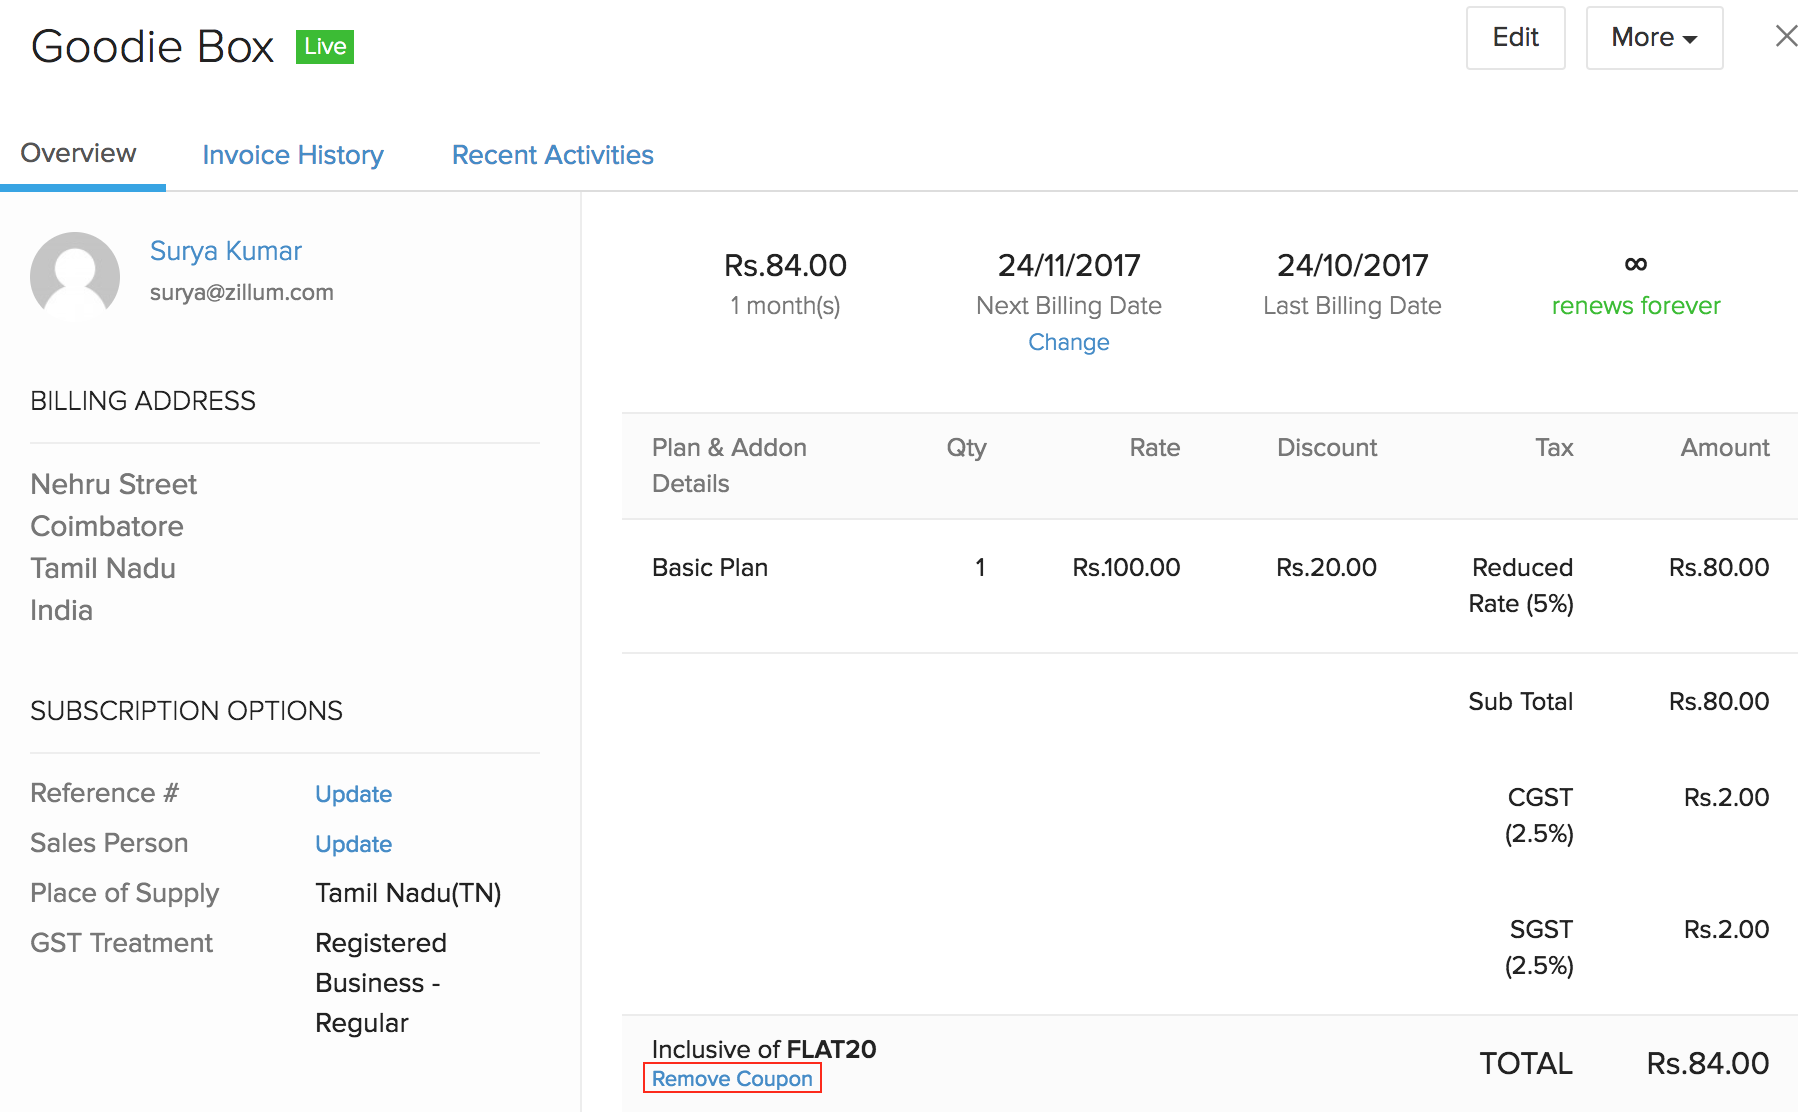Click the renews forever text
This screenshot has width=1798, height=1112.
[1635, 306]
